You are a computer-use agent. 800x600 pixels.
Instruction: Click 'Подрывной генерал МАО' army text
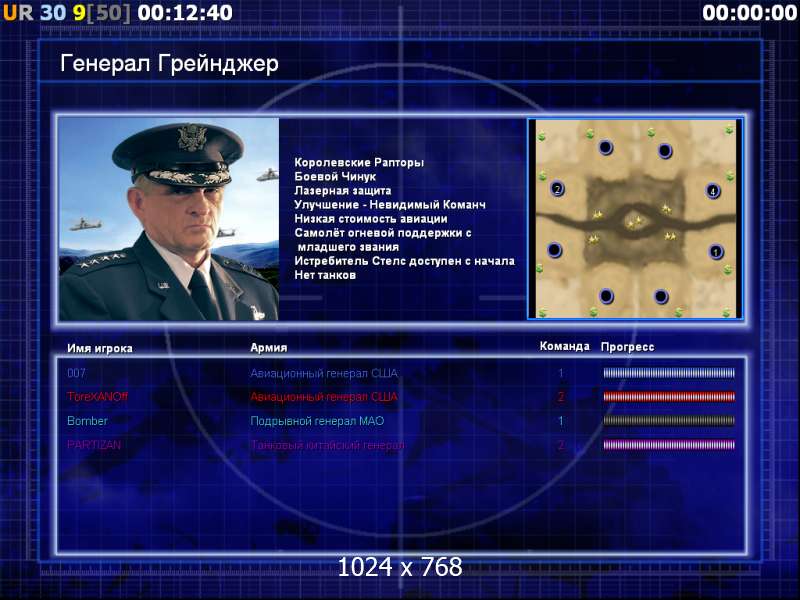point(317,421)
